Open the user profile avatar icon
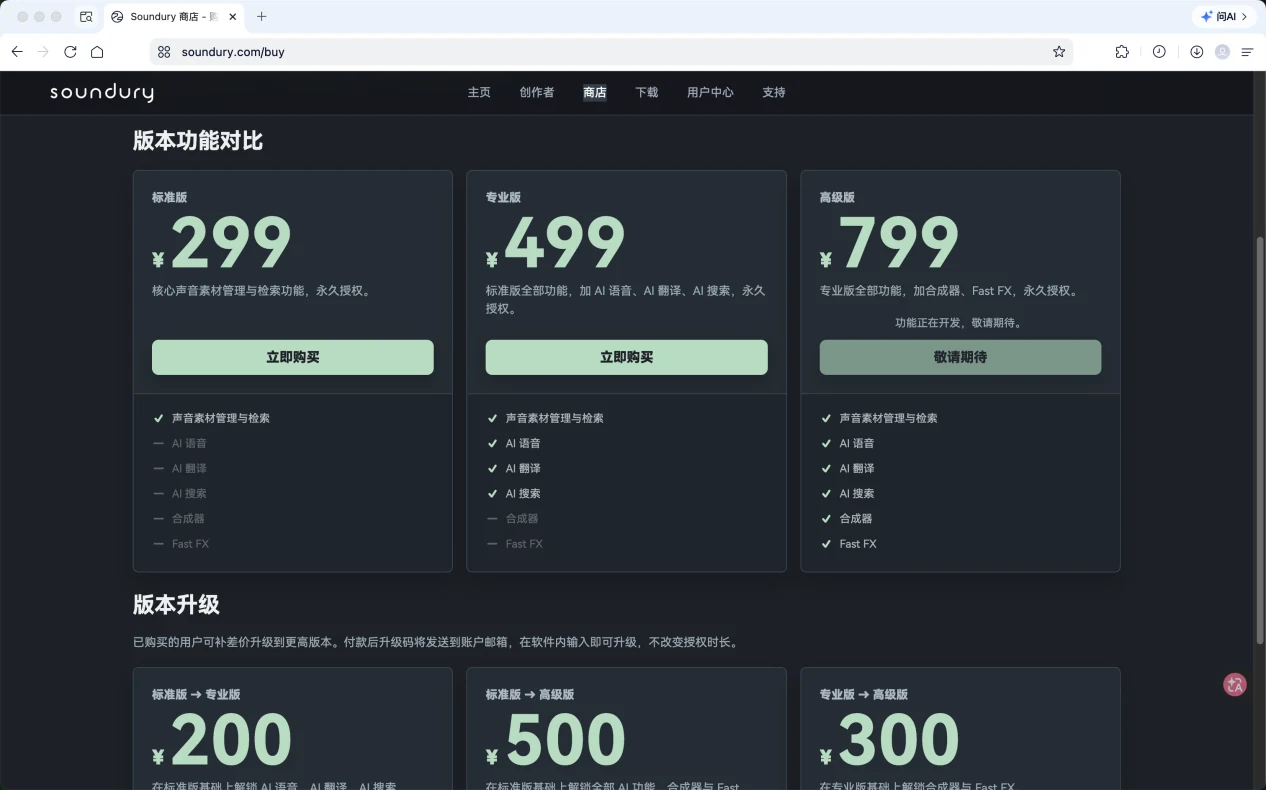Image resolution: width=1266 pixels, height=790 pixels. (1222, 52)
